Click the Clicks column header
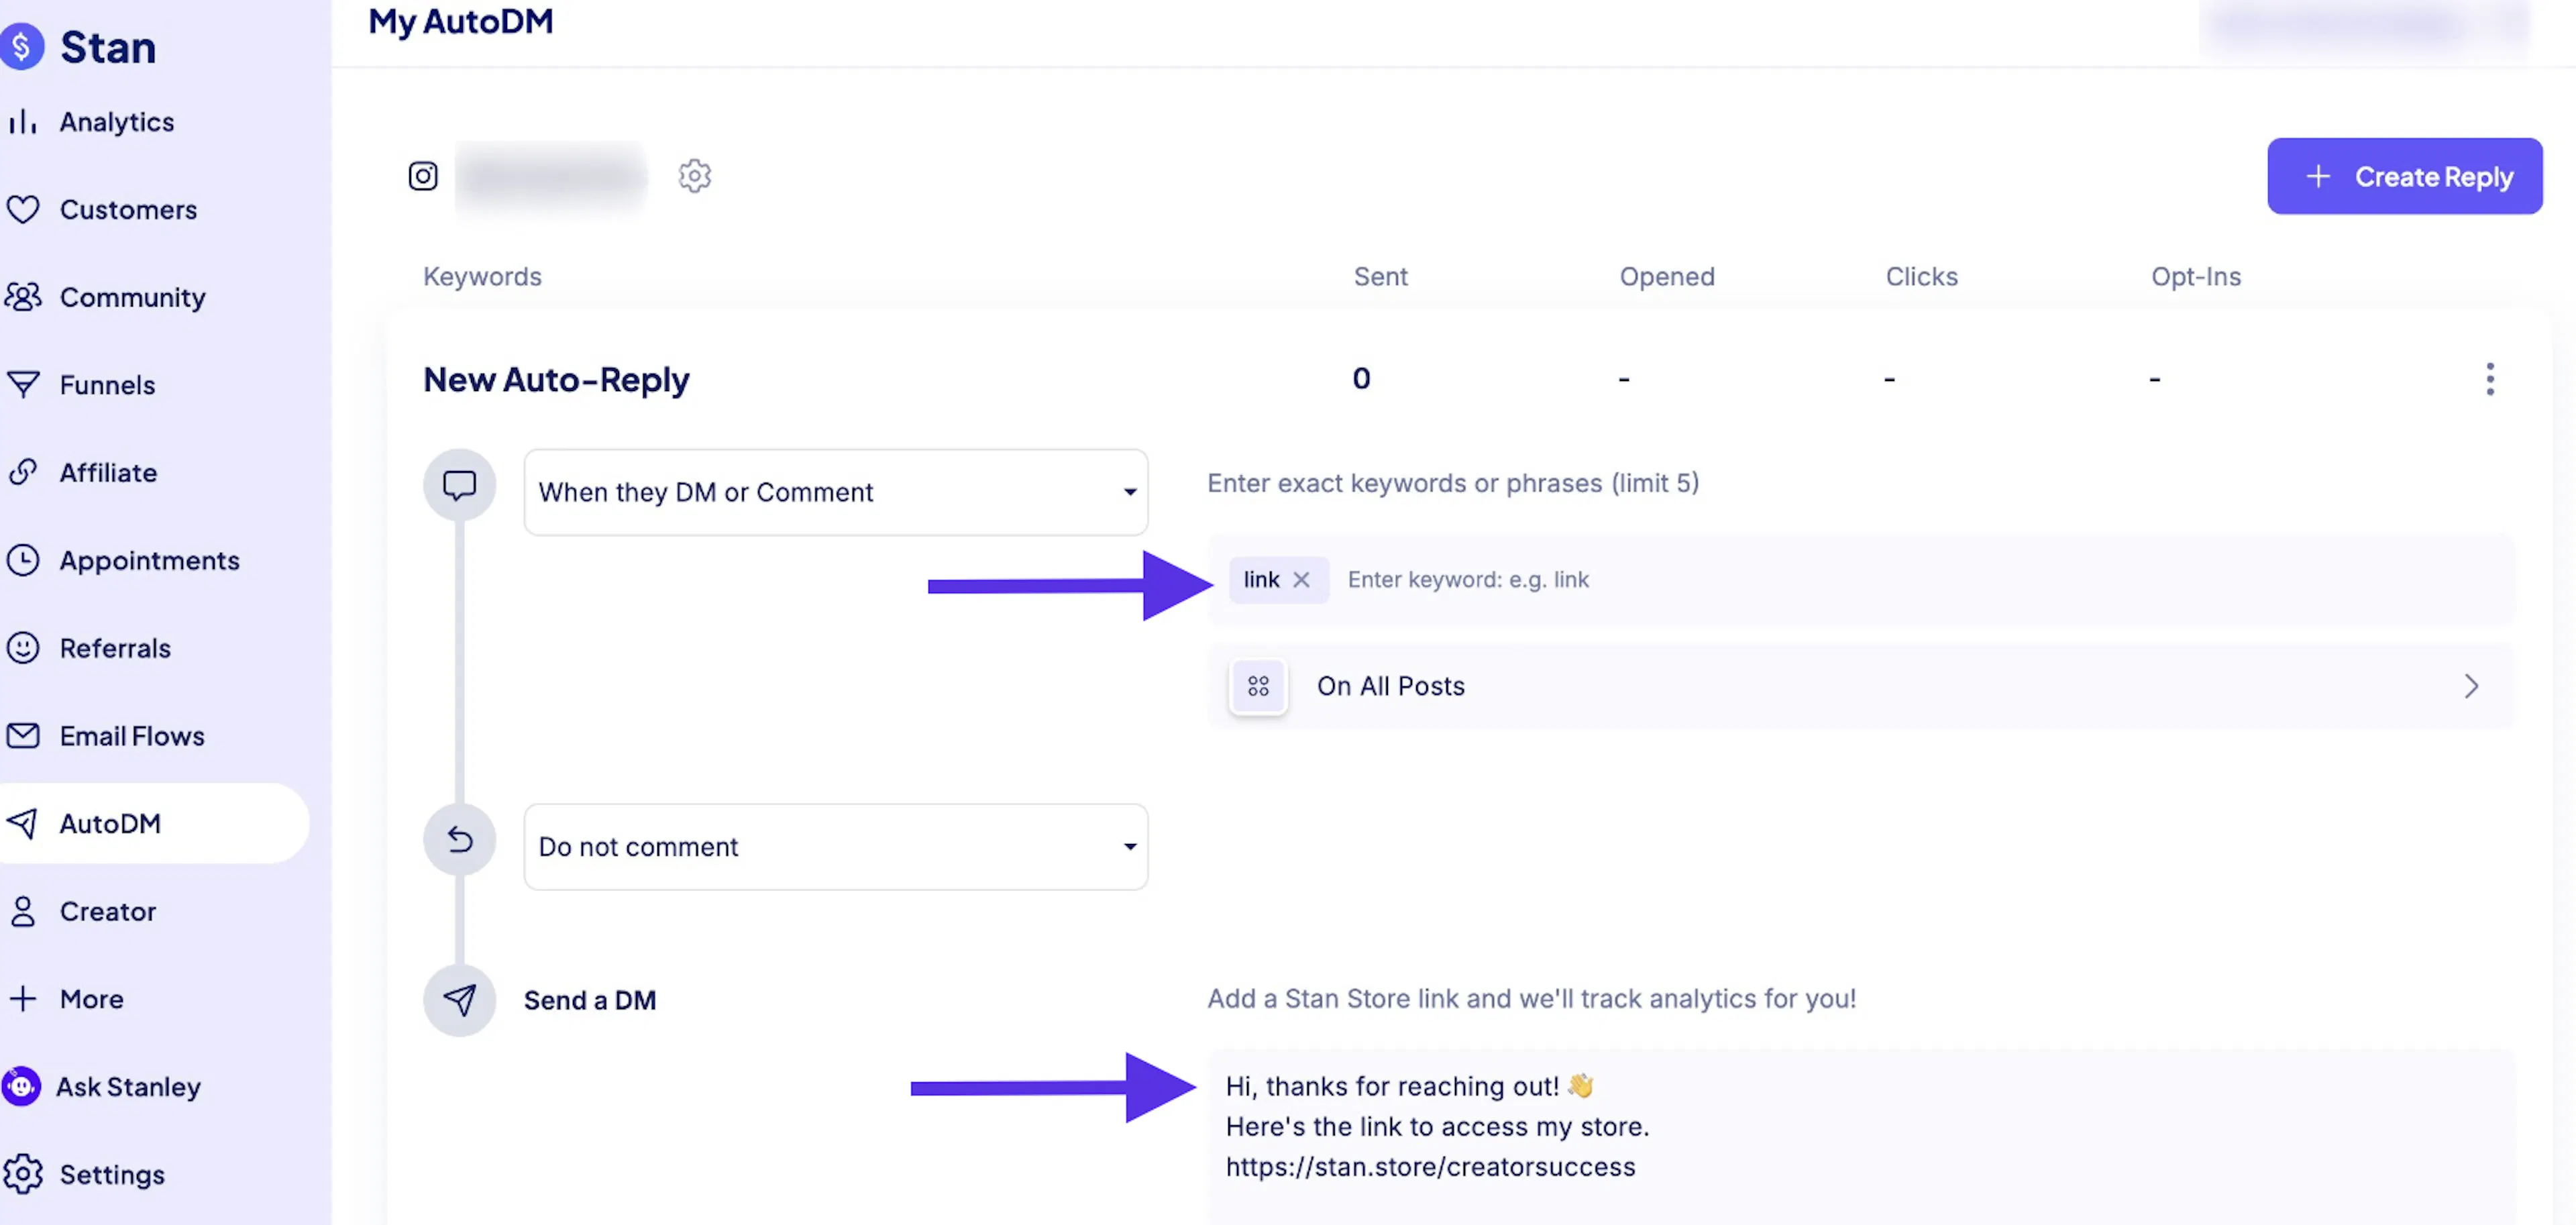2576x1225 pixels. click(x=1921, y=276)
